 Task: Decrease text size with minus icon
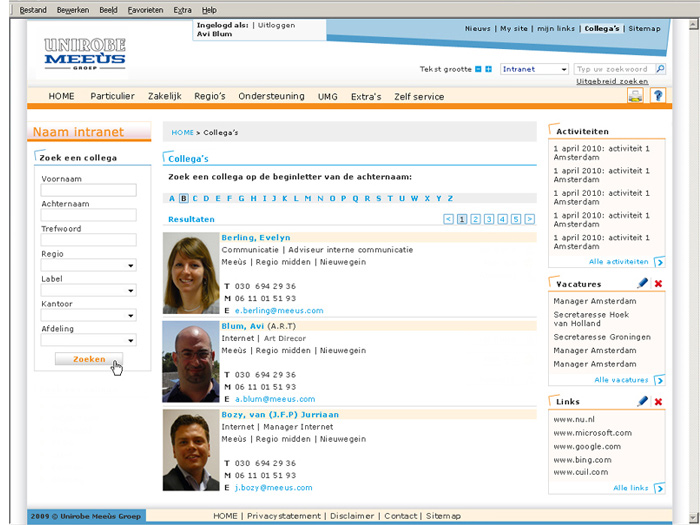478,69
